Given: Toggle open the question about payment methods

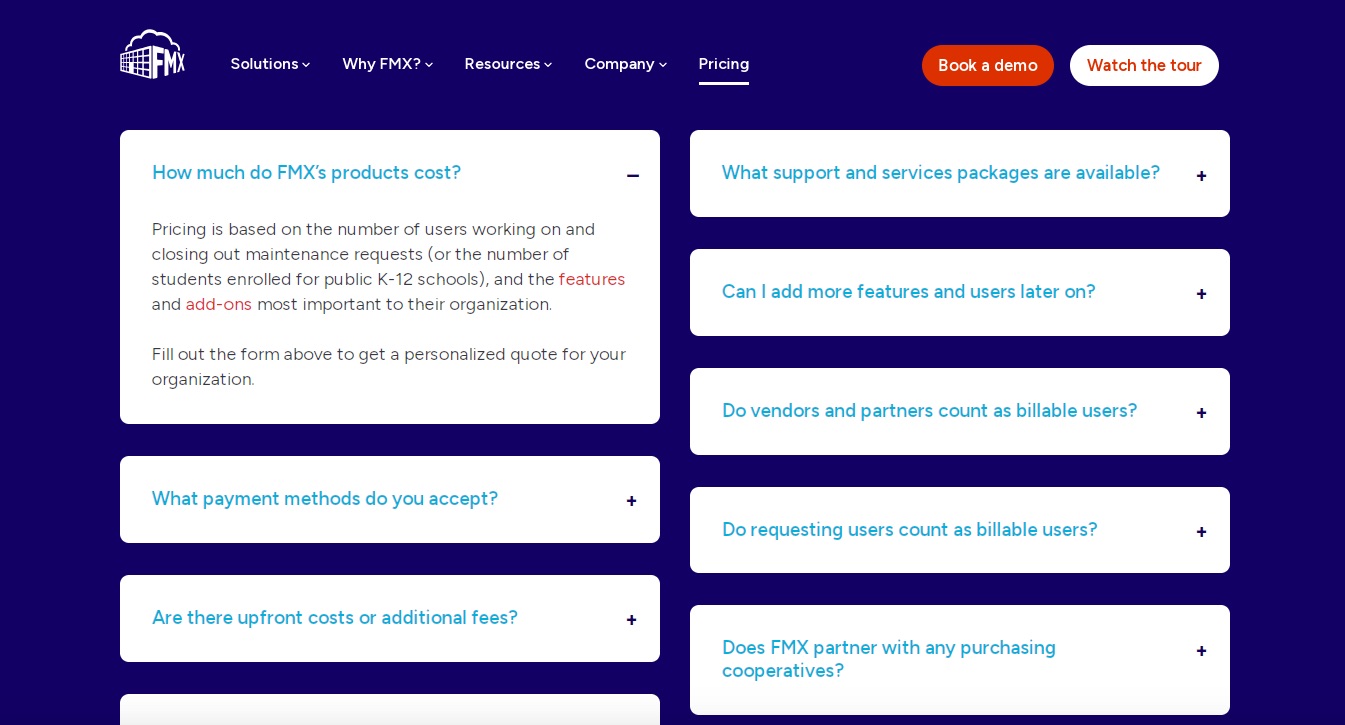Looking at the screenshot, I should pyautogui.click(x=325, y=499).
